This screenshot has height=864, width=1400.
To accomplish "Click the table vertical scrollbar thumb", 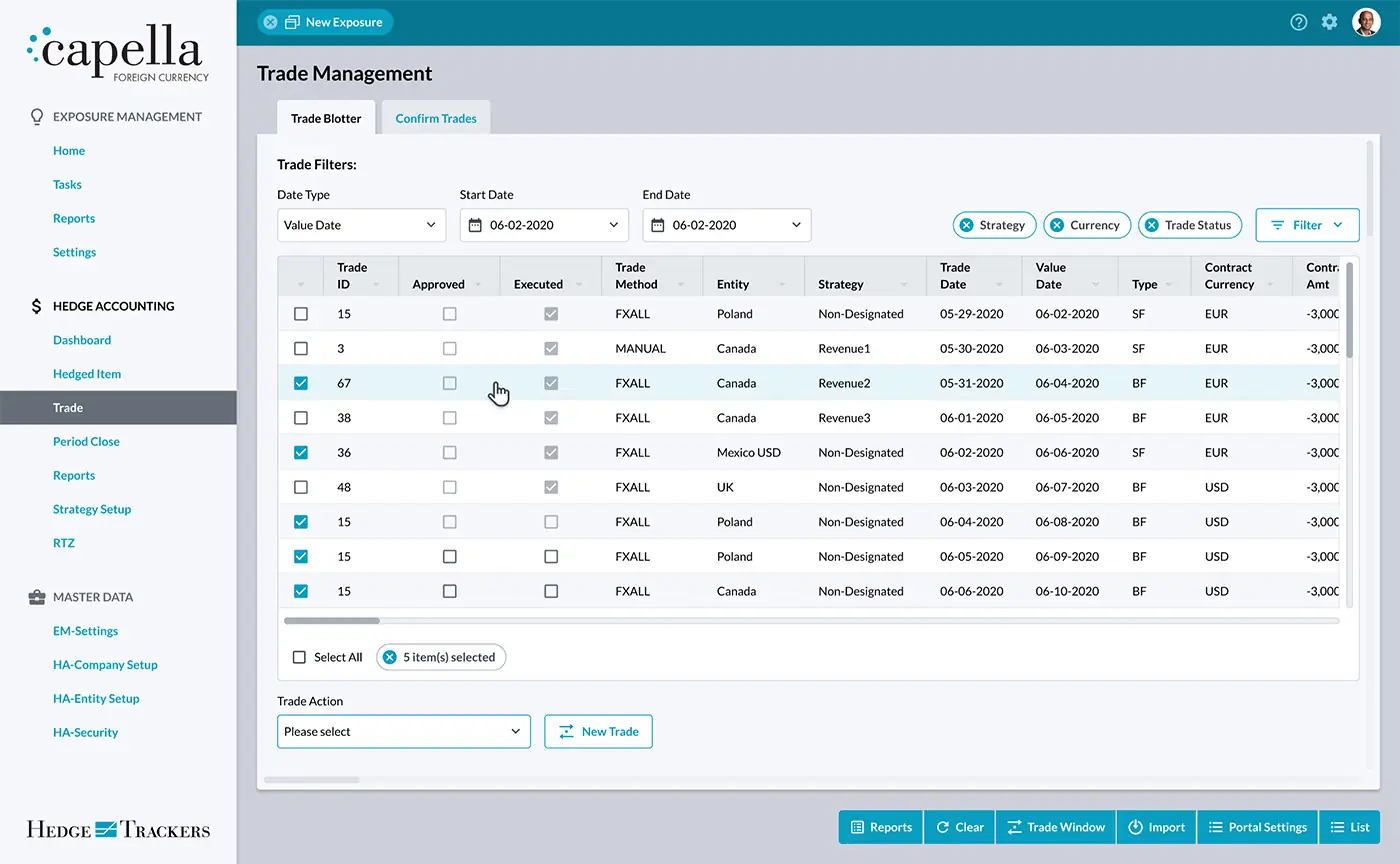I will 1350,310.
